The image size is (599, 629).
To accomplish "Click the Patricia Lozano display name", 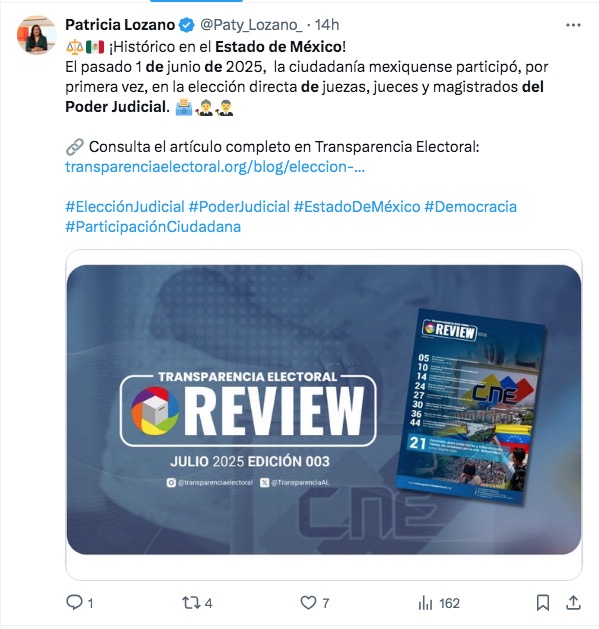I will click(120, 25).
